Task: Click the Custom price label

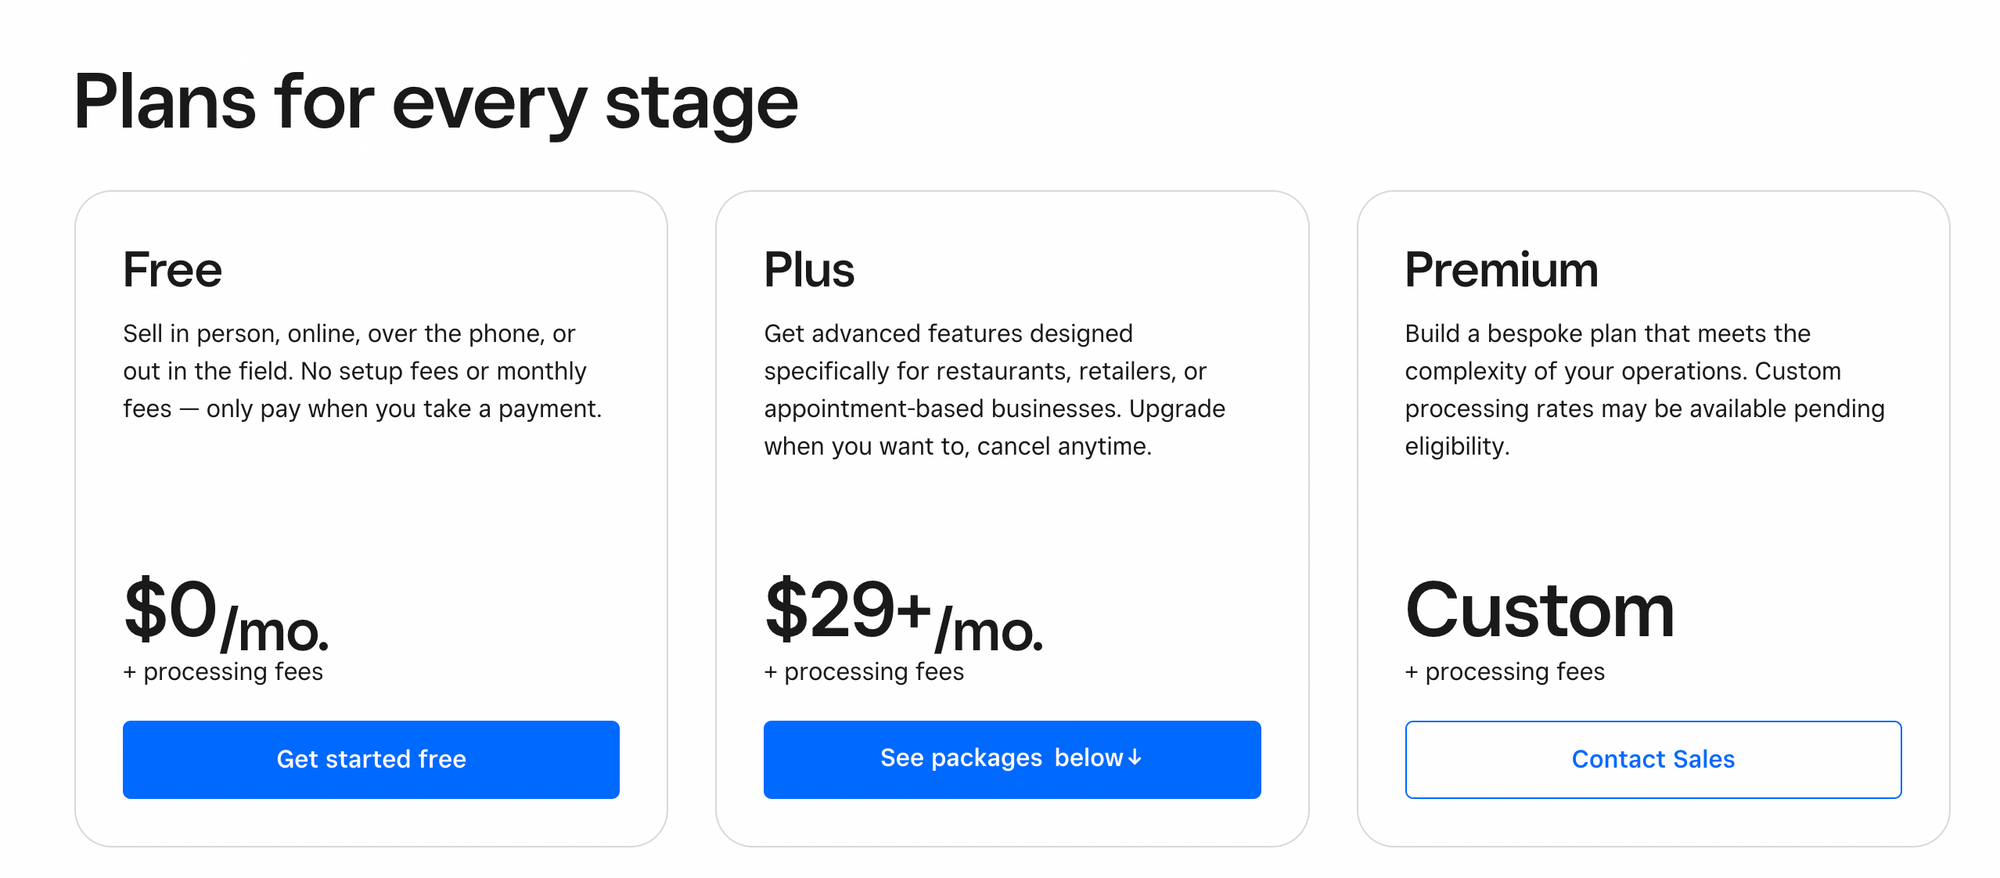Action: [x=1540, y=610]
